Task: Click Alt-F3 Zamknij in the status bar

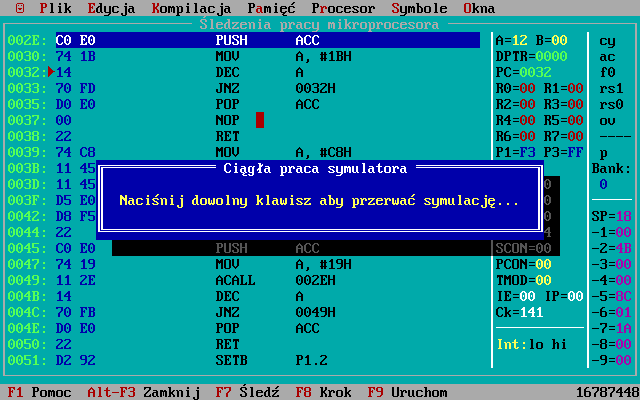Action: (143, 392)
